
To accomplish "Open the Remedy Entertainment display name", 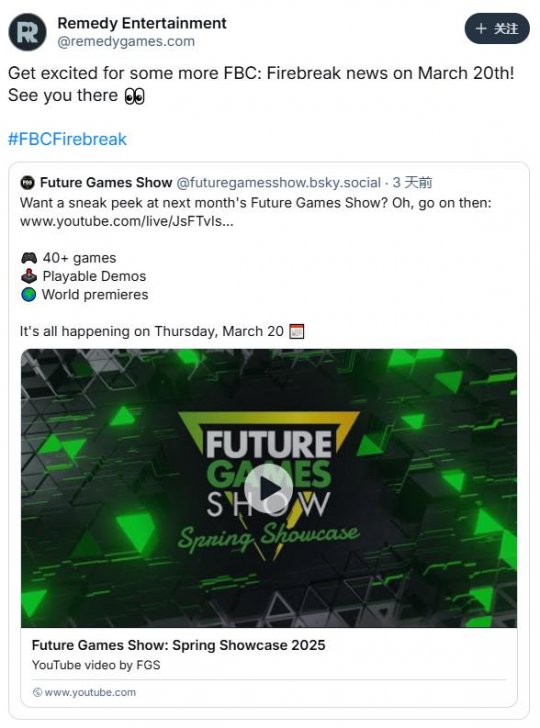I will tap(142, 23).
